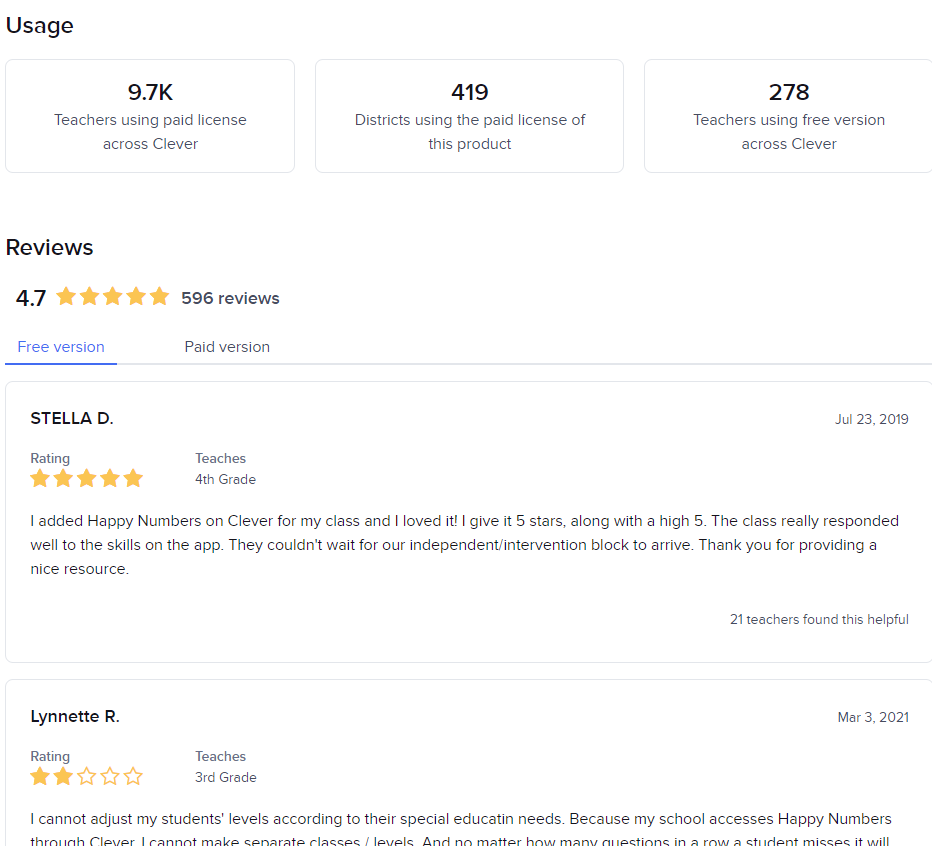
Task: Click "21 teachers found this helpful" text
Action: click(x=819, y=620)
